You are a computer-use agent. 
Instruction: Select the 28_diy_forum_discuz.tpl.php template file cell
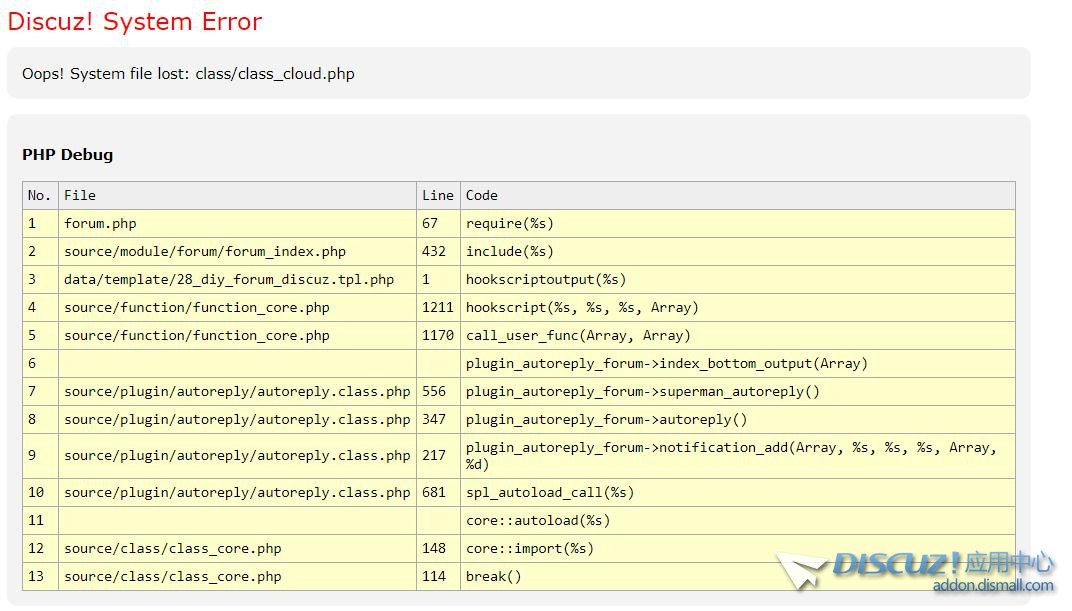(229, 280)
